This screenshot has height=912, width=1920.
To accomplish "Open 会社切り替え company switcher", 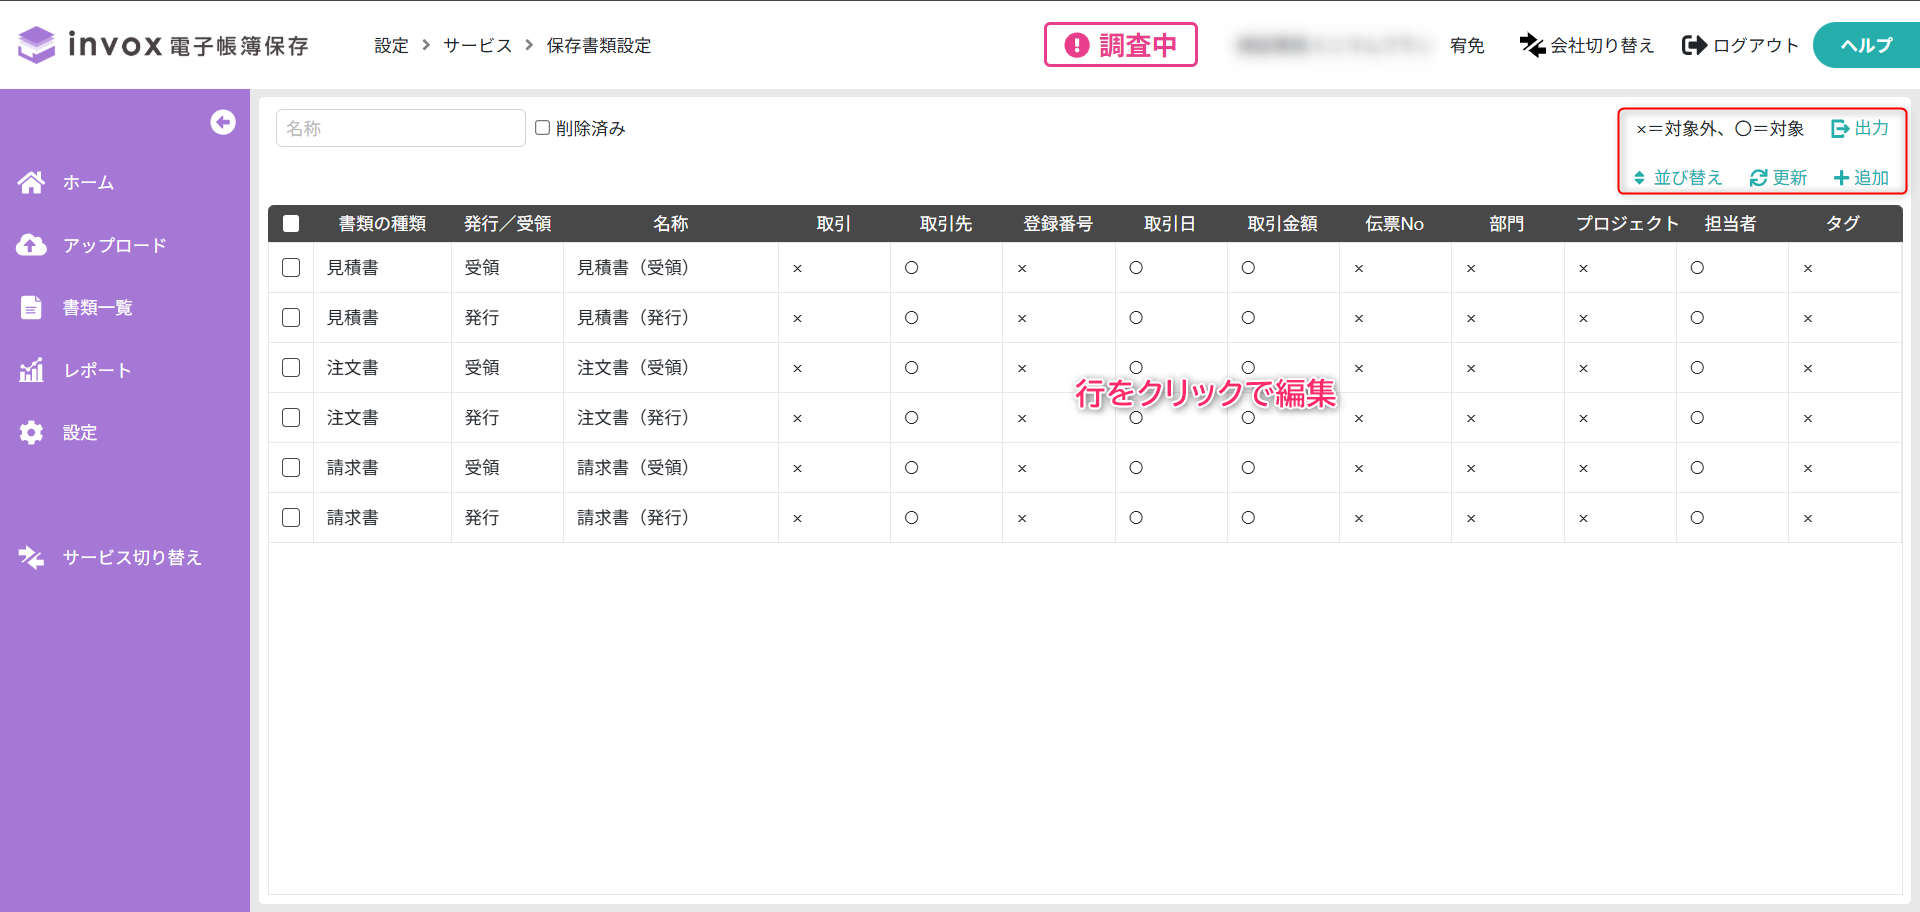I will (1587, 45).
